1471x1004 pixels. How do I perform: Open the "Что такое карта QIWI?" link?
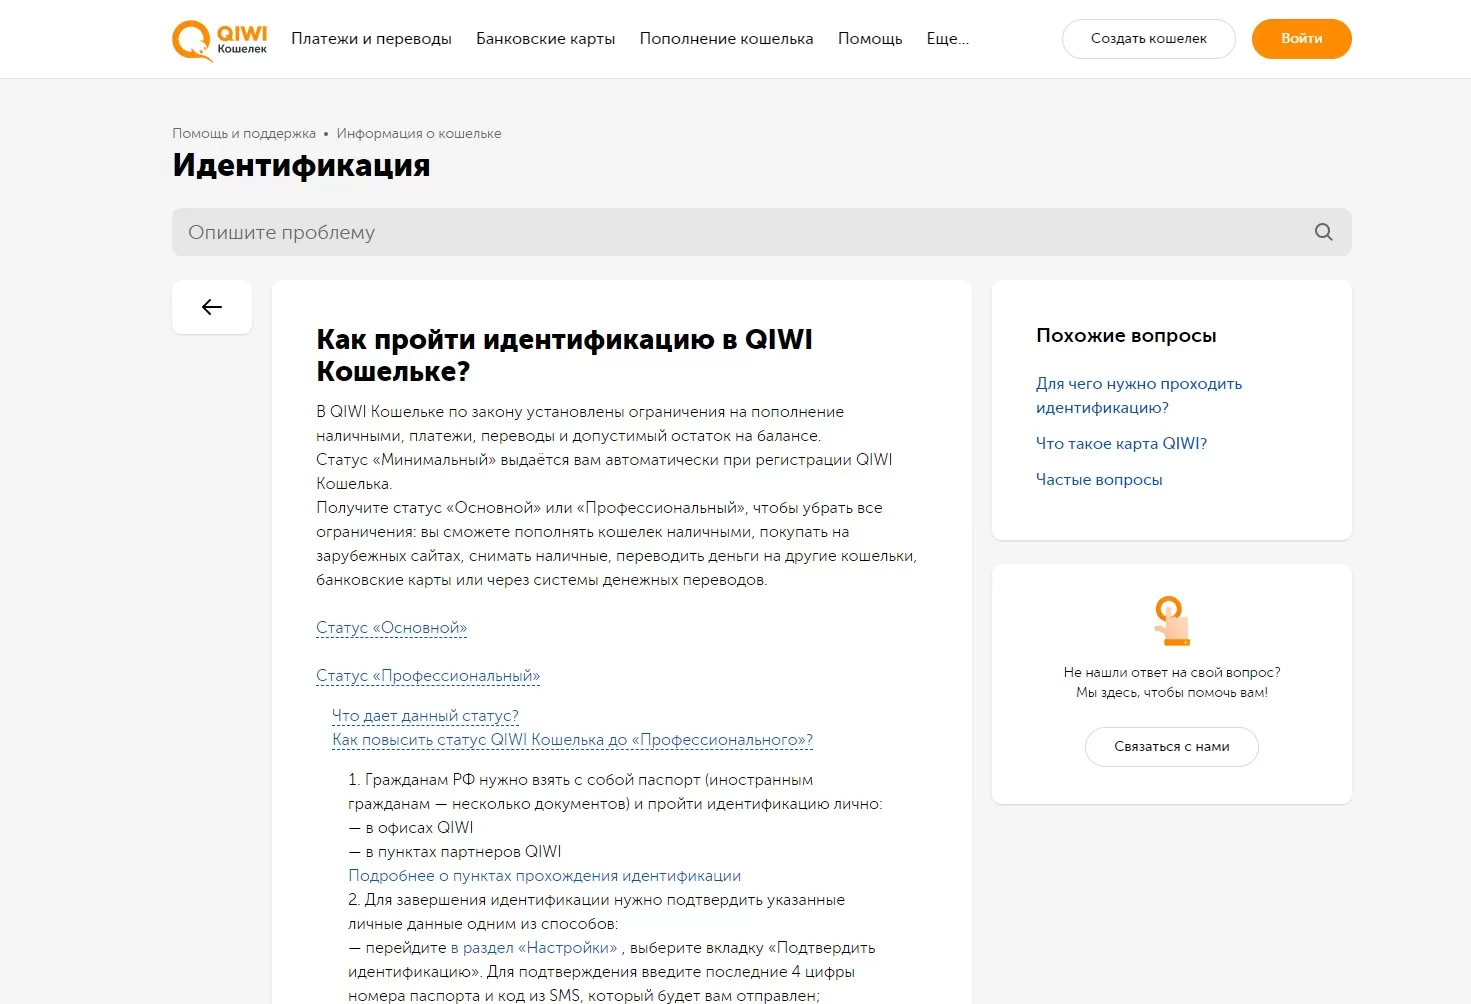click(x=1121, y=443)
